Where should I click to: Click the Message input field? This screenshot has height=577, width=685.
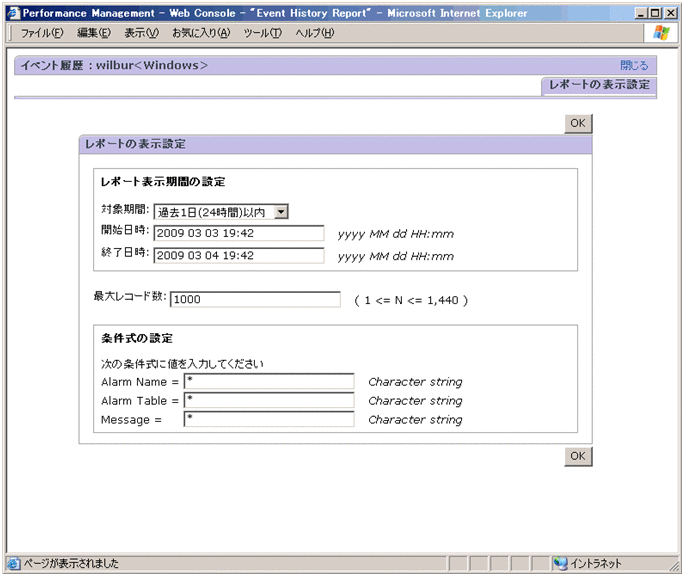tap(269, 419)
